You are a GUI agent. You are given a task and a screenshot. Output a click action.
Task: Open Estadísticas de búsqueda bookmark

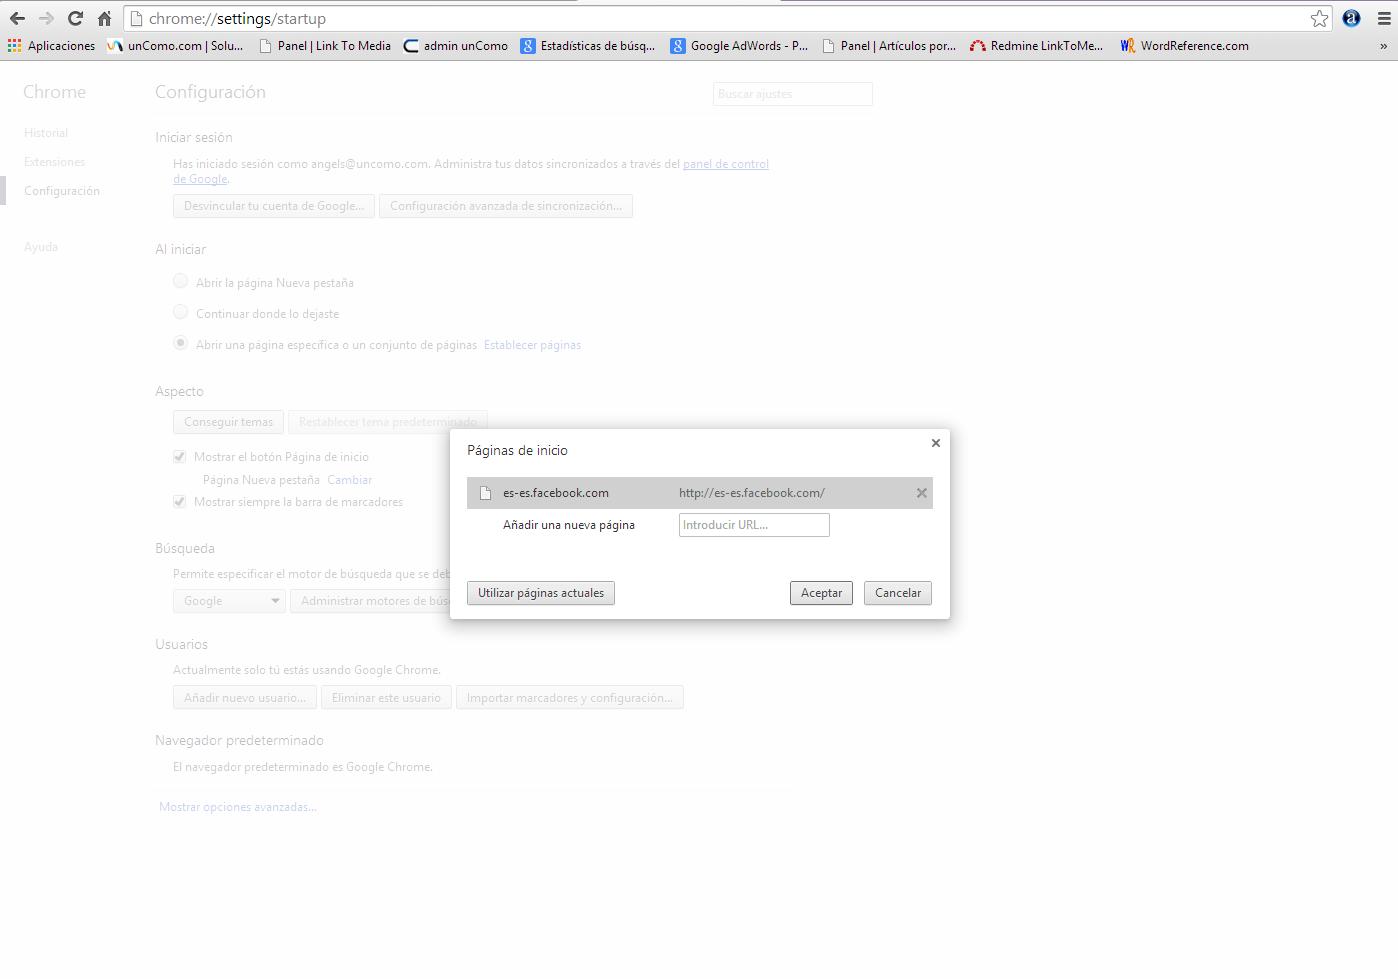[x=588, y=46]
